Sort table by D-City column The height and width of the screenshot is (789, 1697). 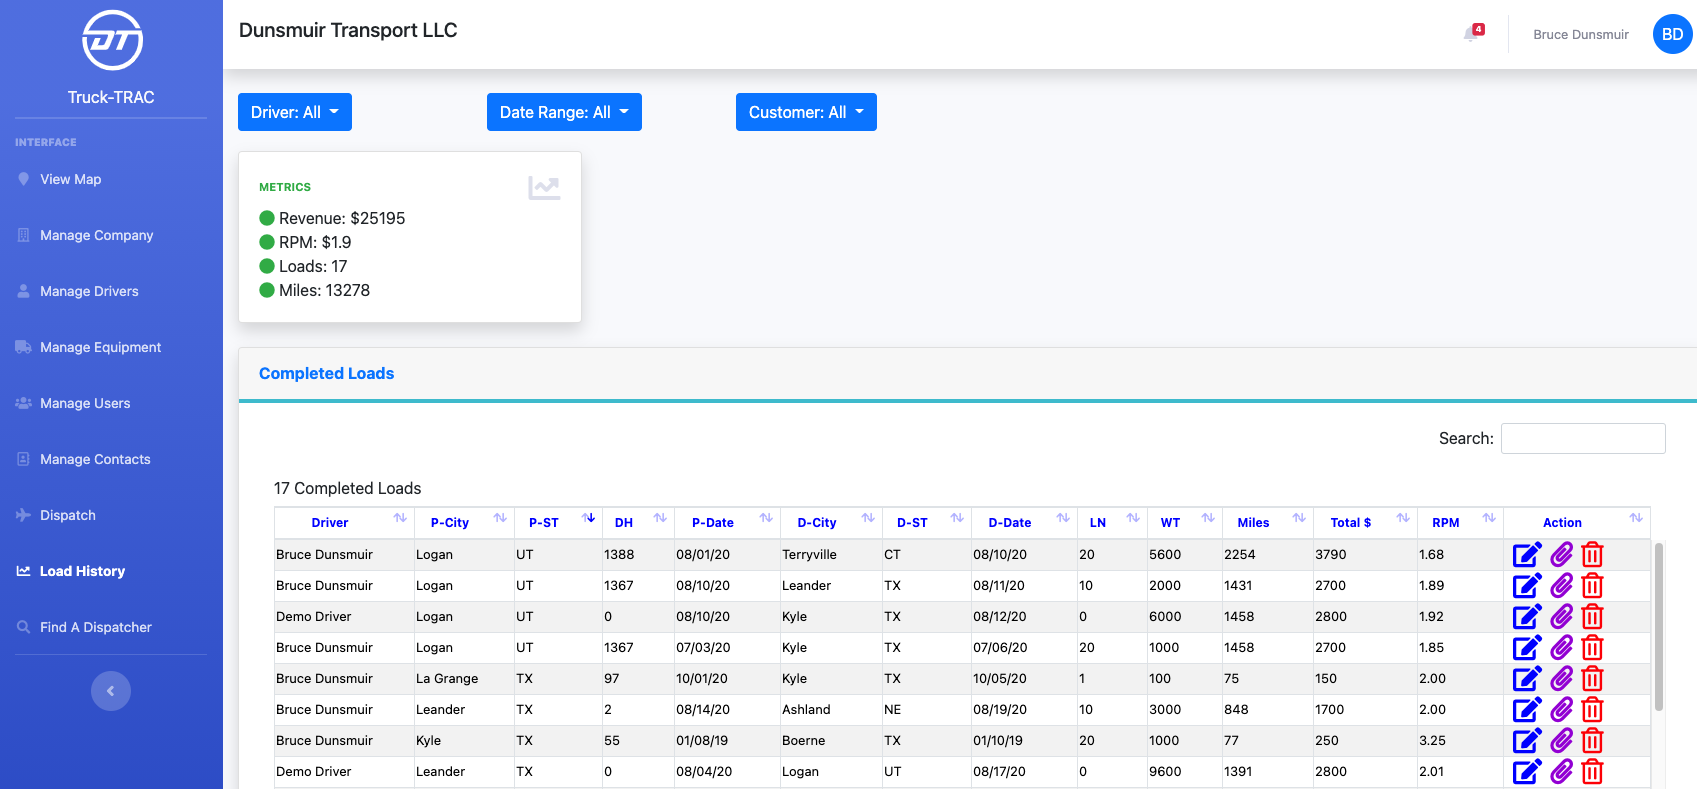point(831,522)
